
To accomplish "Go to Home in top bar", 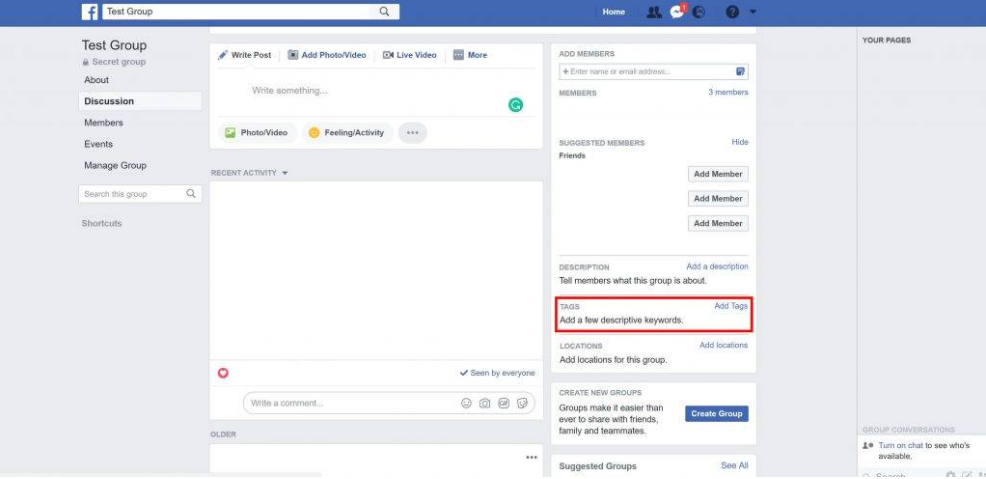I will point(614,12).
